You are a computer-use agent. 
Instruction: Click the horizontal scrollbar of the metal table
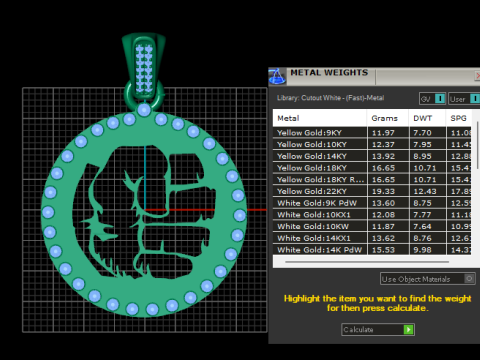point(367,262)
